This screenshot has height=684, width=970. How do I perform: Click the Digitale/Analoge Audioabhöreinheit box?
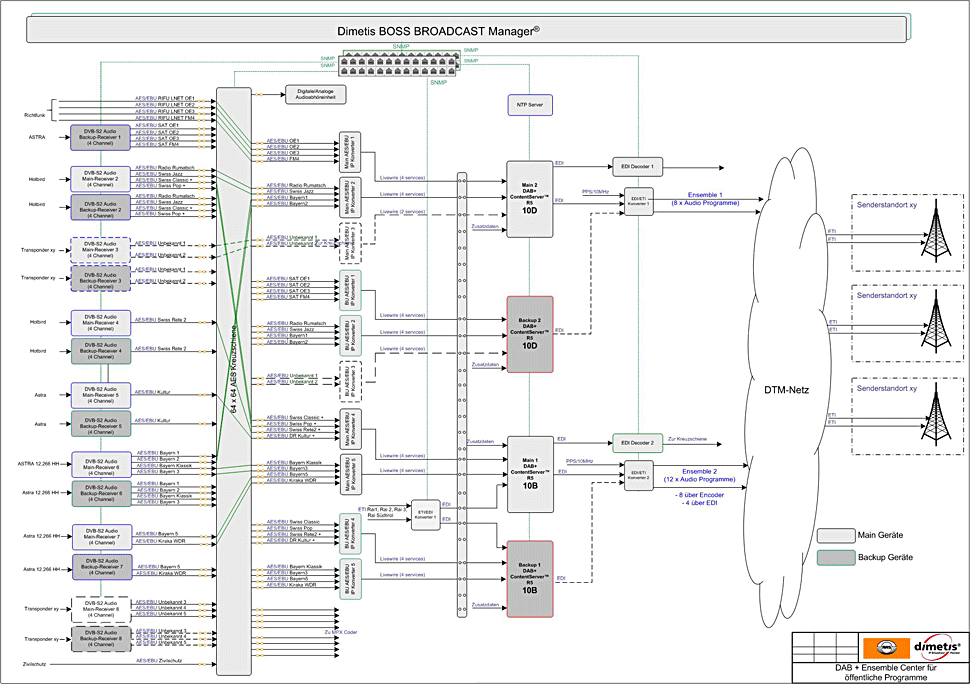tap(315, 94)
